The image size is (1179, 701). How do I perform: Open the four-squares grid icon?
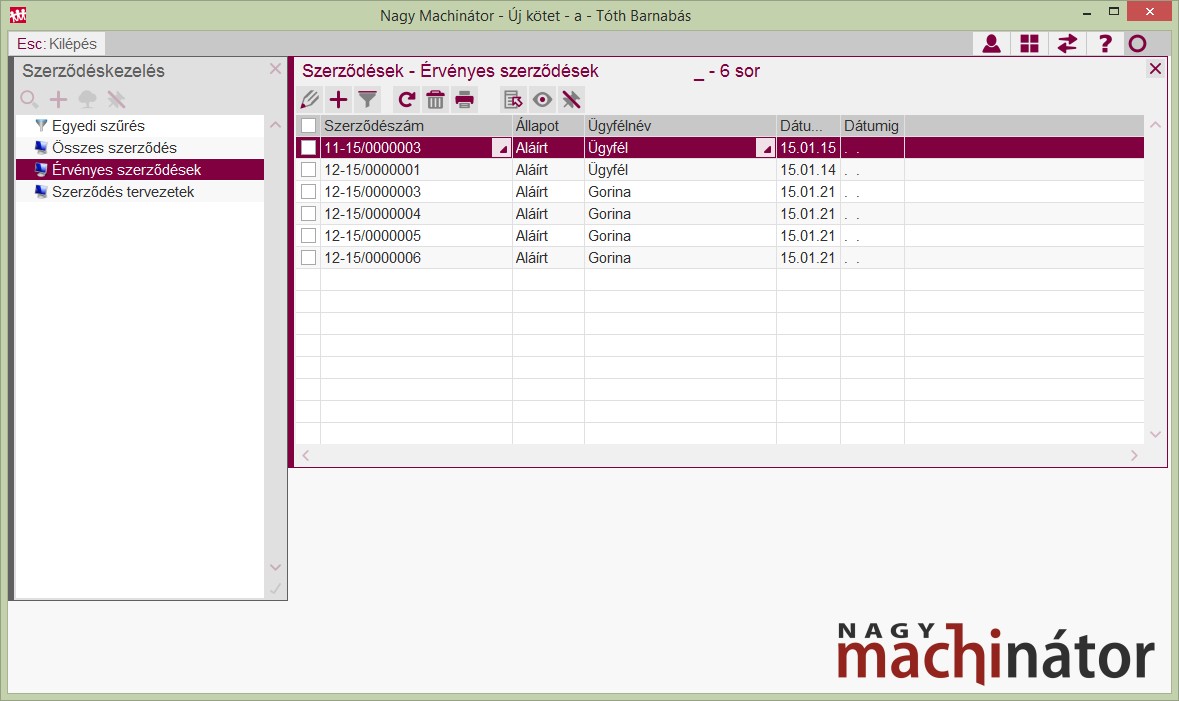point(1029,44)
